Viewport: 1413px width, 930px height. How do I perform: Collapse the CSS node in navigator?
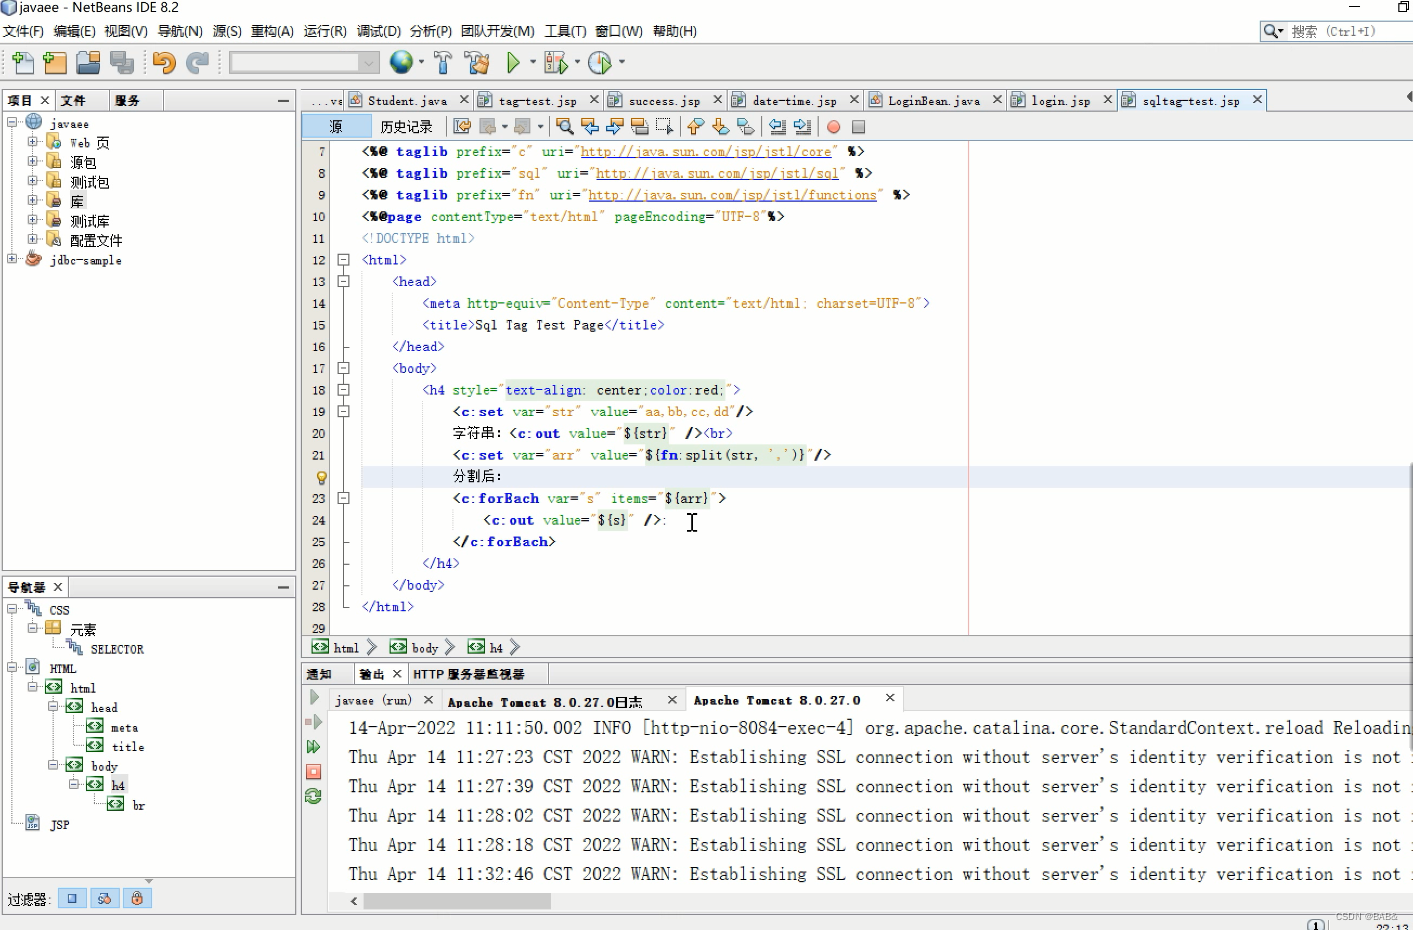pos(12,609)
